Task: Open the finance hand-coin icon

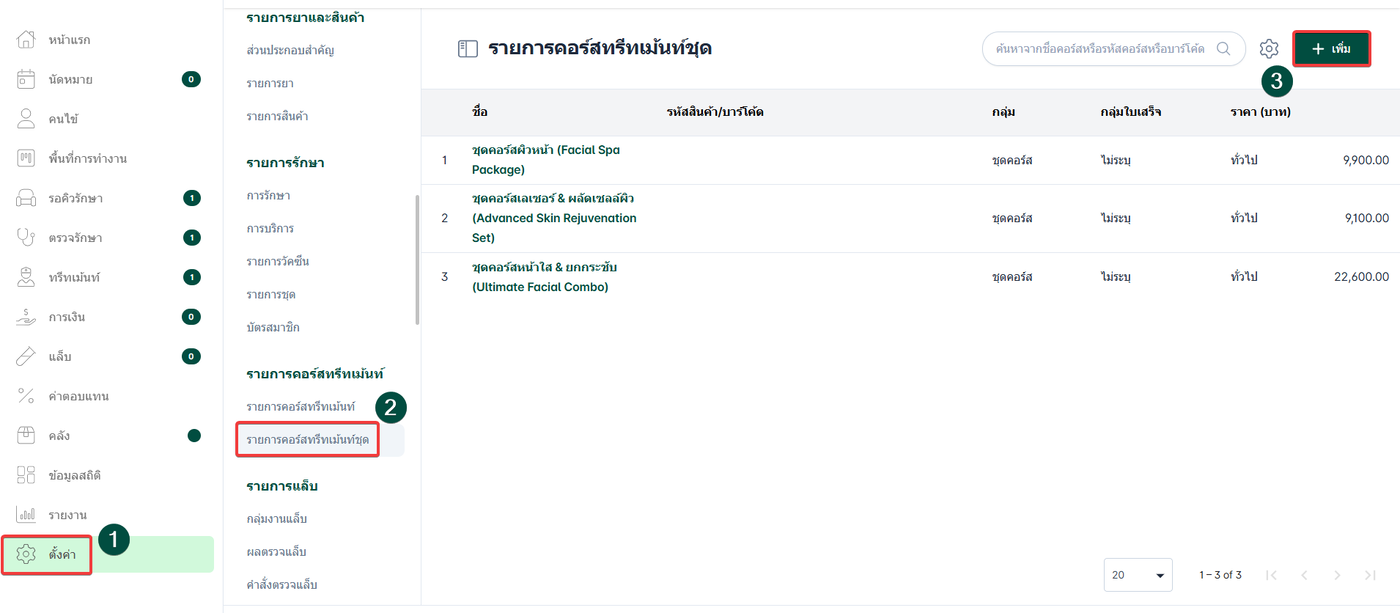Action: (x=27, y=317)
